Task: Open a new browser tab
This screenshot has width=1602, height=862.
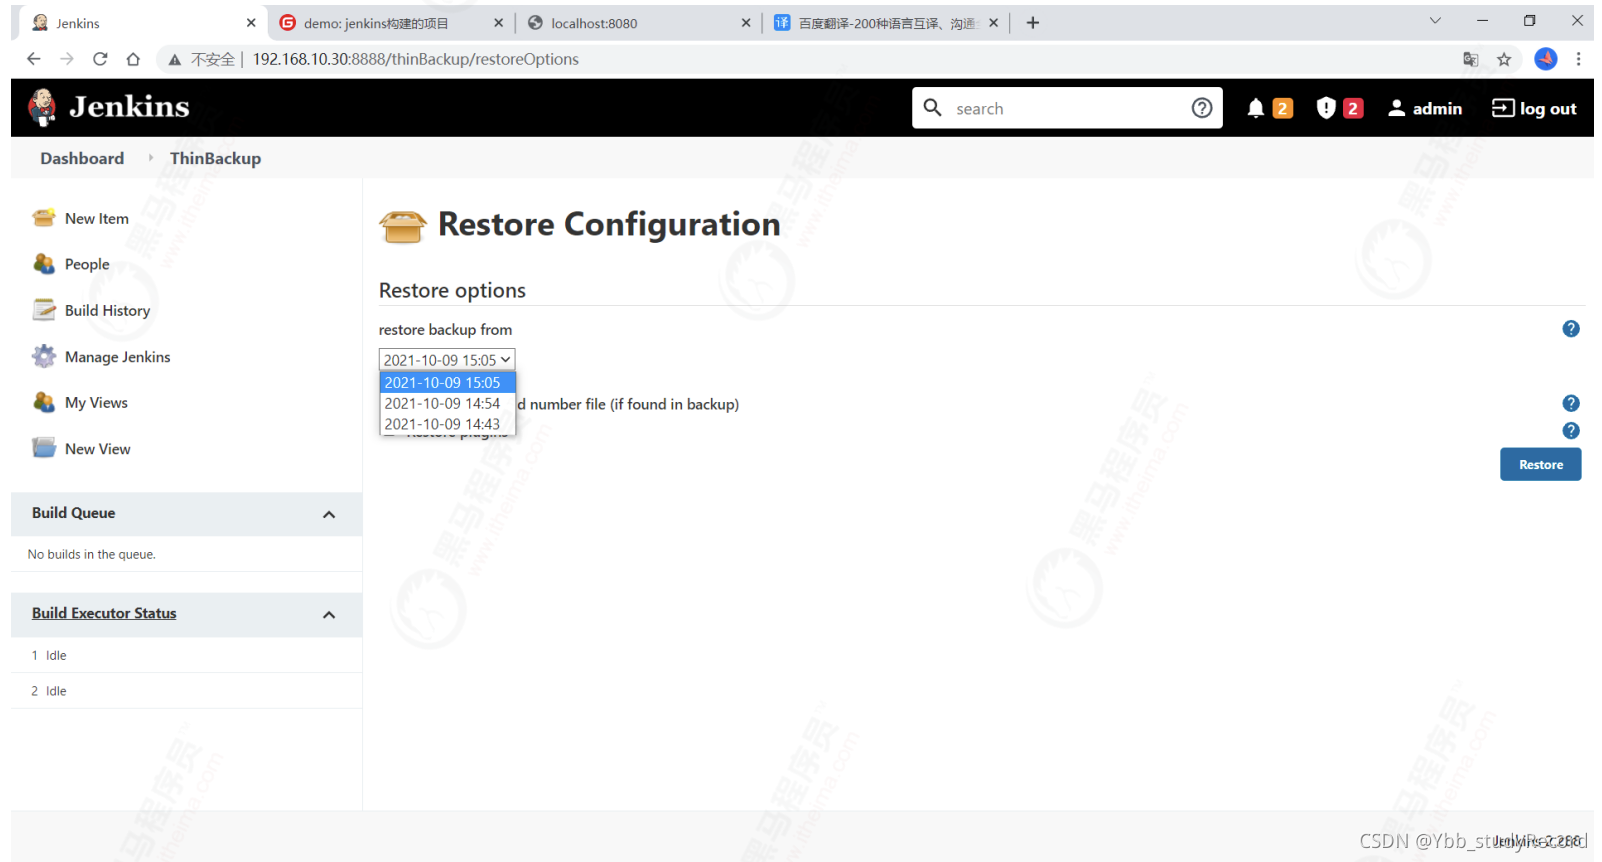Action: pos(1033,22)
